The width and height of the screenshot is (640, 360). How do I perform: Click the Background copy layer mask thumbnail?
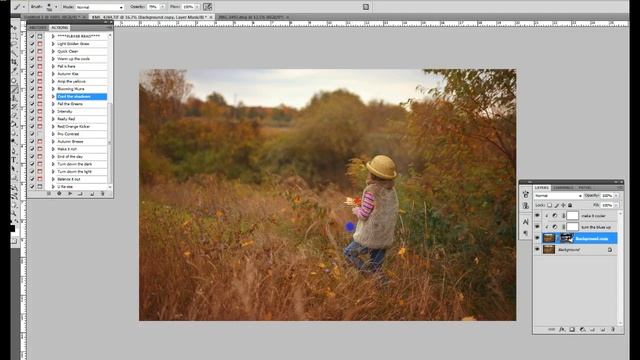point(567,238)
